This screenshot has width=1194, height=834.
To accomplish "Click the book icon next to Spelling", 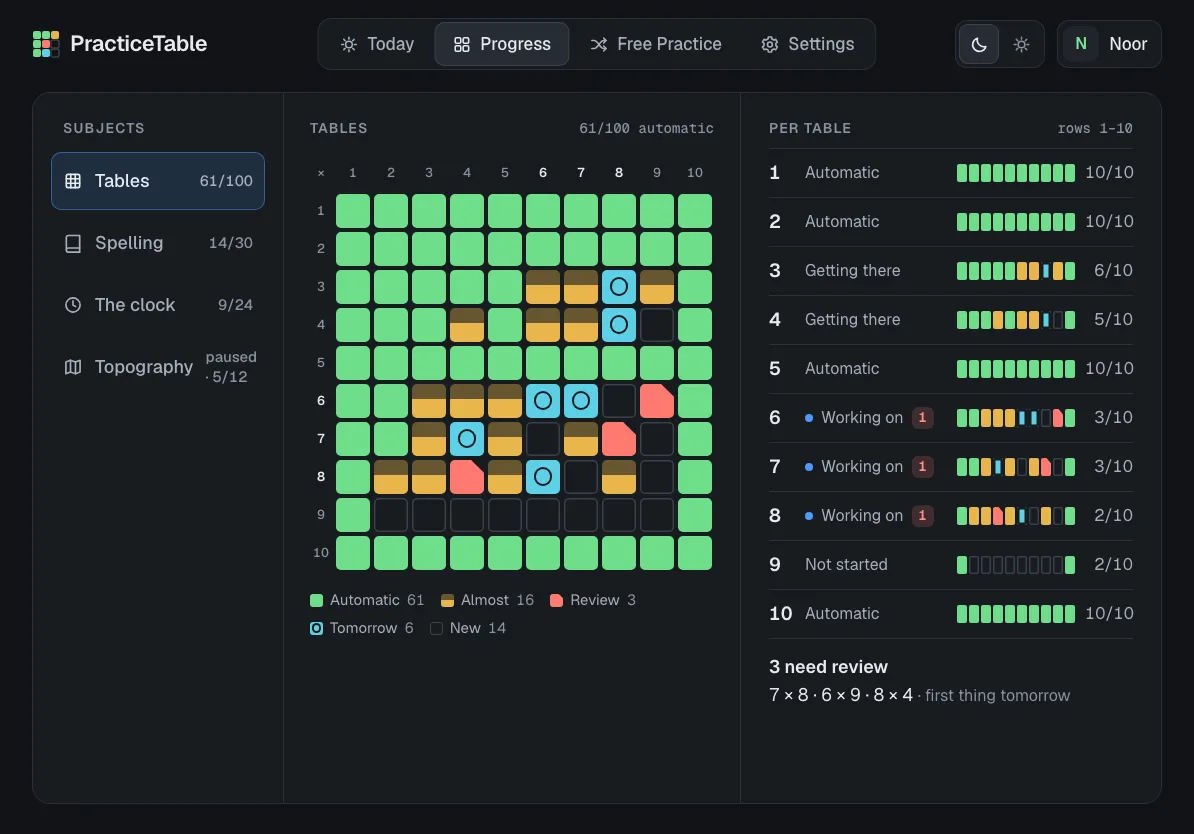I will [x=73, y=243].
